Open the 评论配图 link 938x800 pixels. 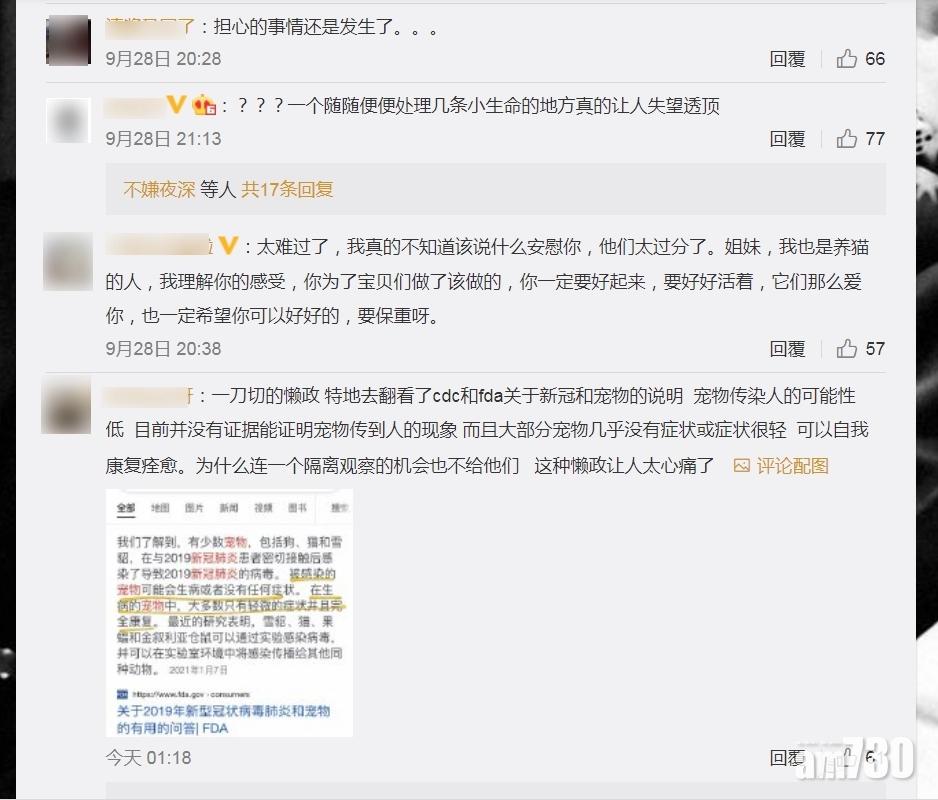(793, 466)
